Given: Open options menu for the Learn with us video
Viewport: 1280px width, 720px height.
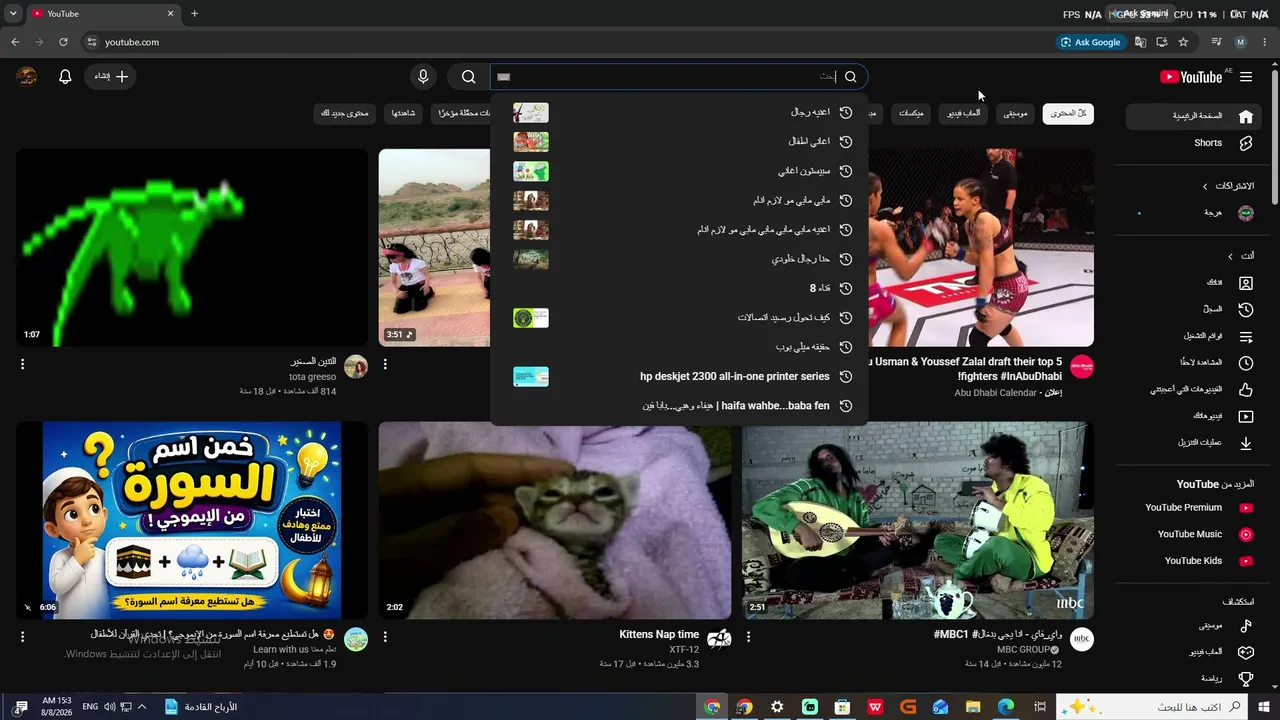Looking at the screenshot, I should [x=22, y=637].
